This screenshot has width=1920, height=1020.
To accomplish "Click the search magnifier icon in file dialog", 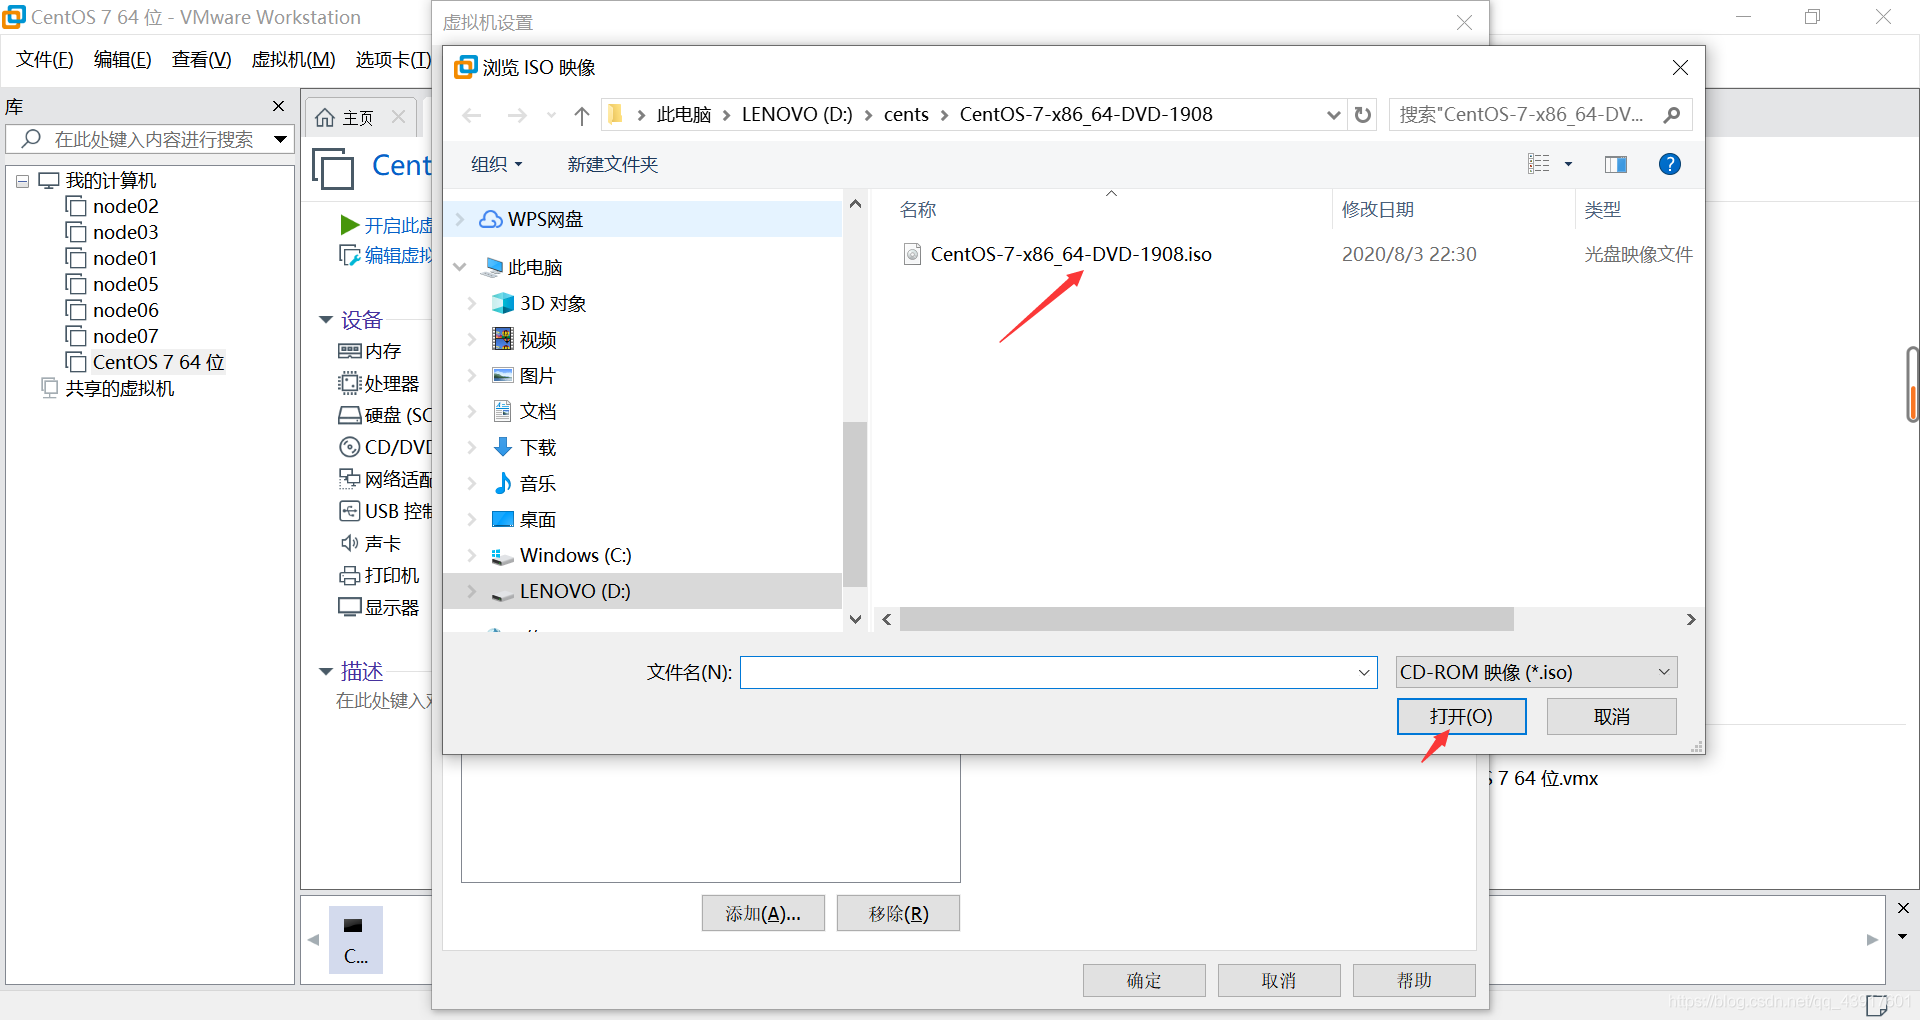I will pyautogui.click(x=1672, y=115).
